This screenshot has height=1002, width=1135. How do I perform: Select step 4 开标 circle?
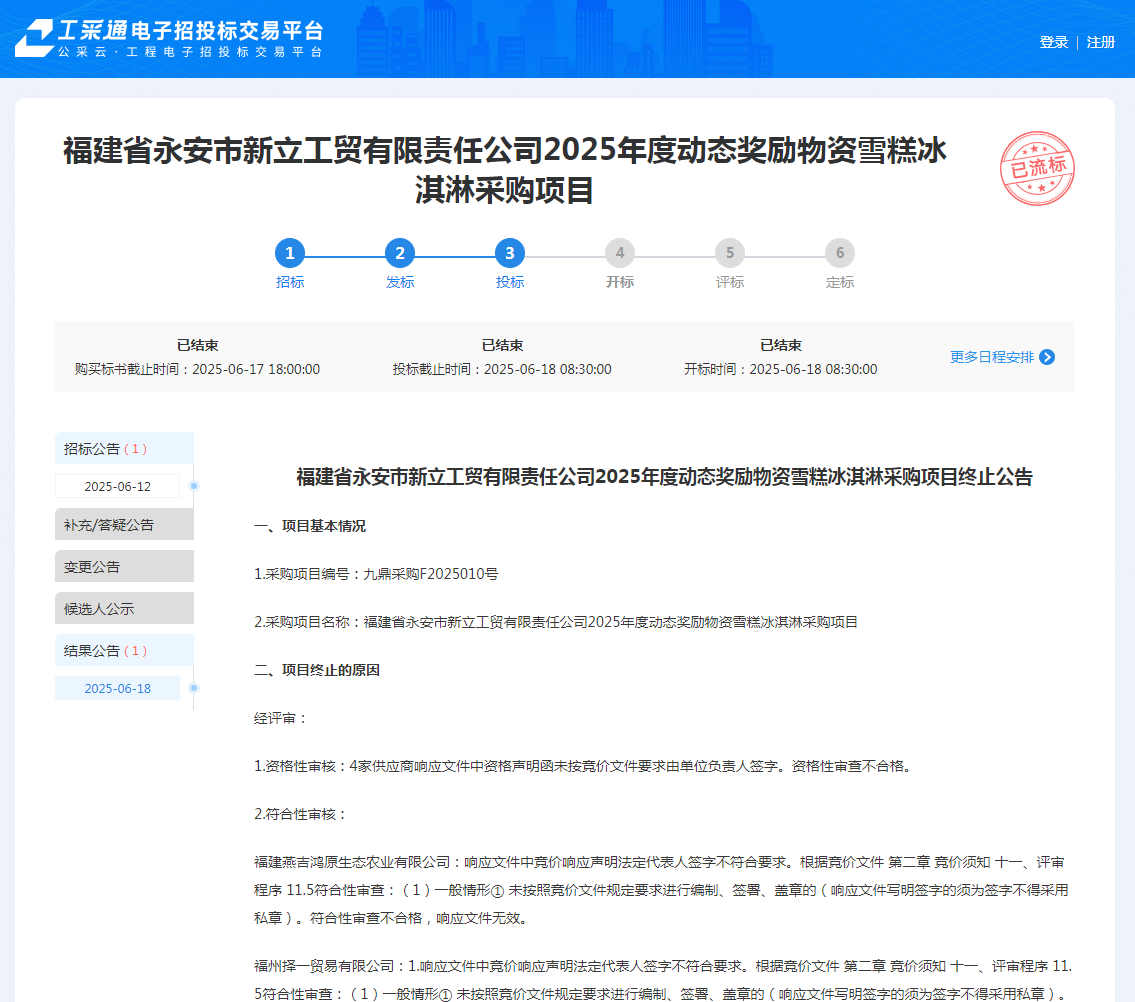(x=620, y=253)
